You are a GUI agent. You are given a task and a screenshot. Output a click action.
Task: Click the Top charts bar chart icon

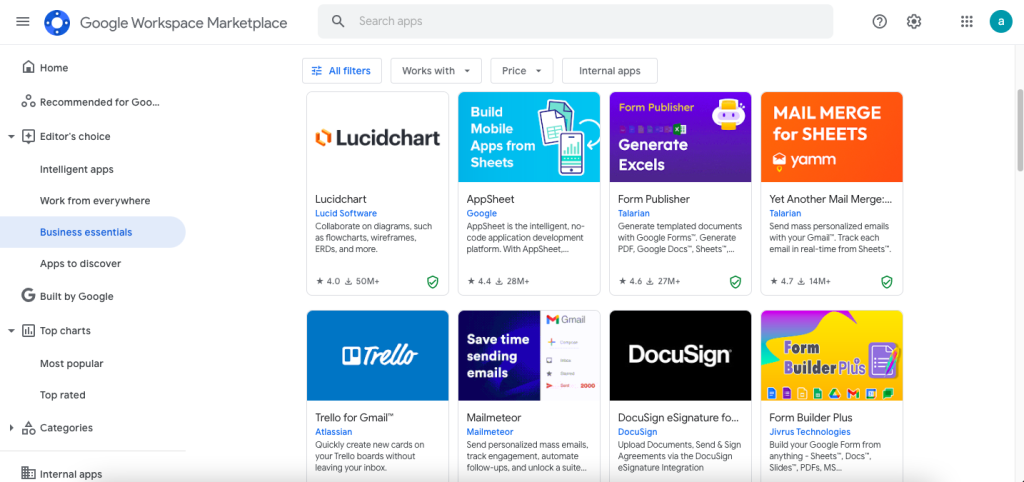pyautogui.click(x=28, y=330)
